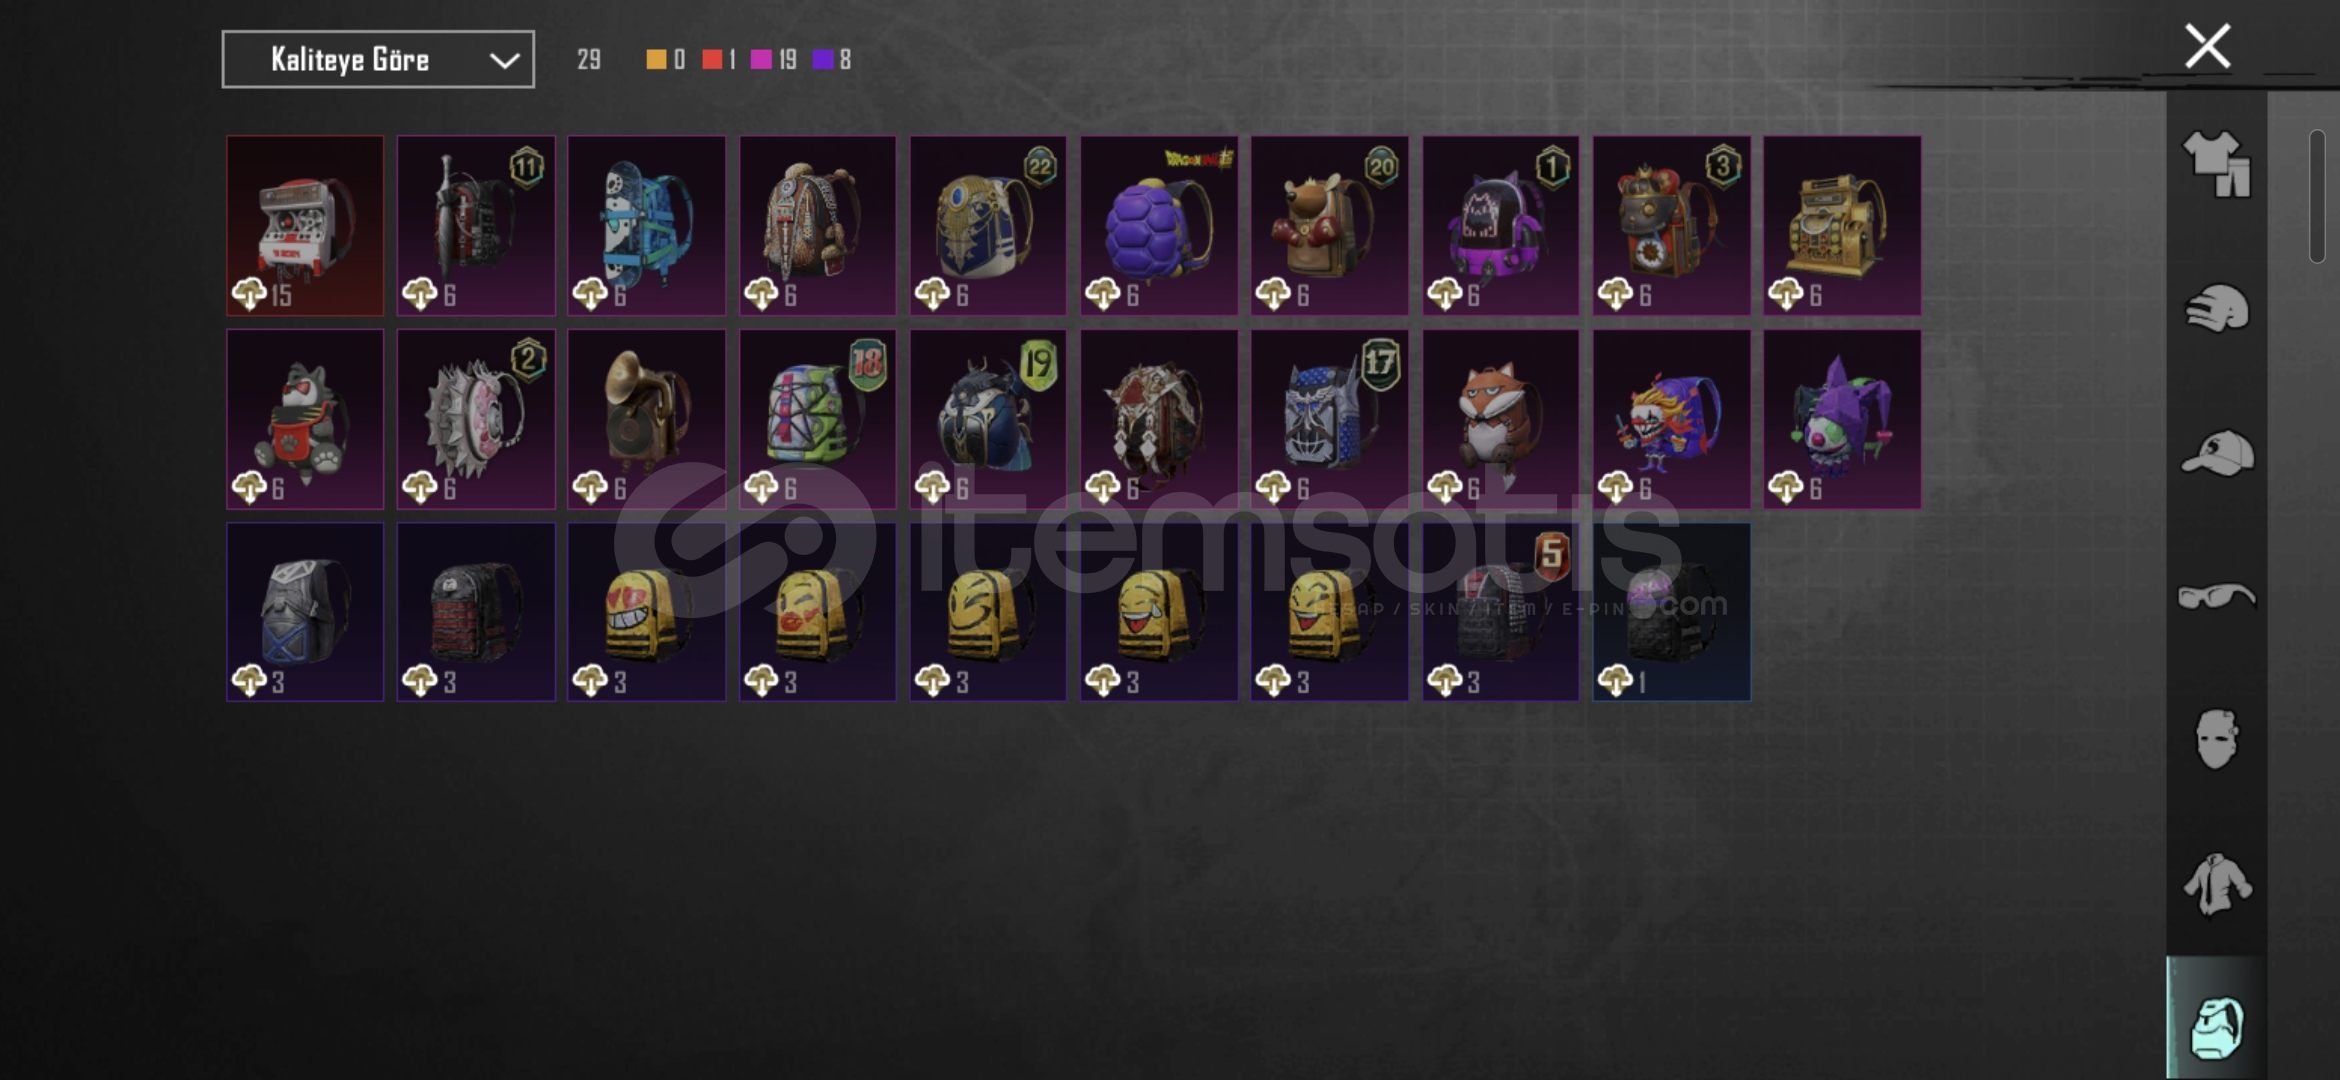This screenshot has width=2340, height=1080.
Task: Pick the heart-eyes emoji yellow backpack
Action: pos(647,612)
